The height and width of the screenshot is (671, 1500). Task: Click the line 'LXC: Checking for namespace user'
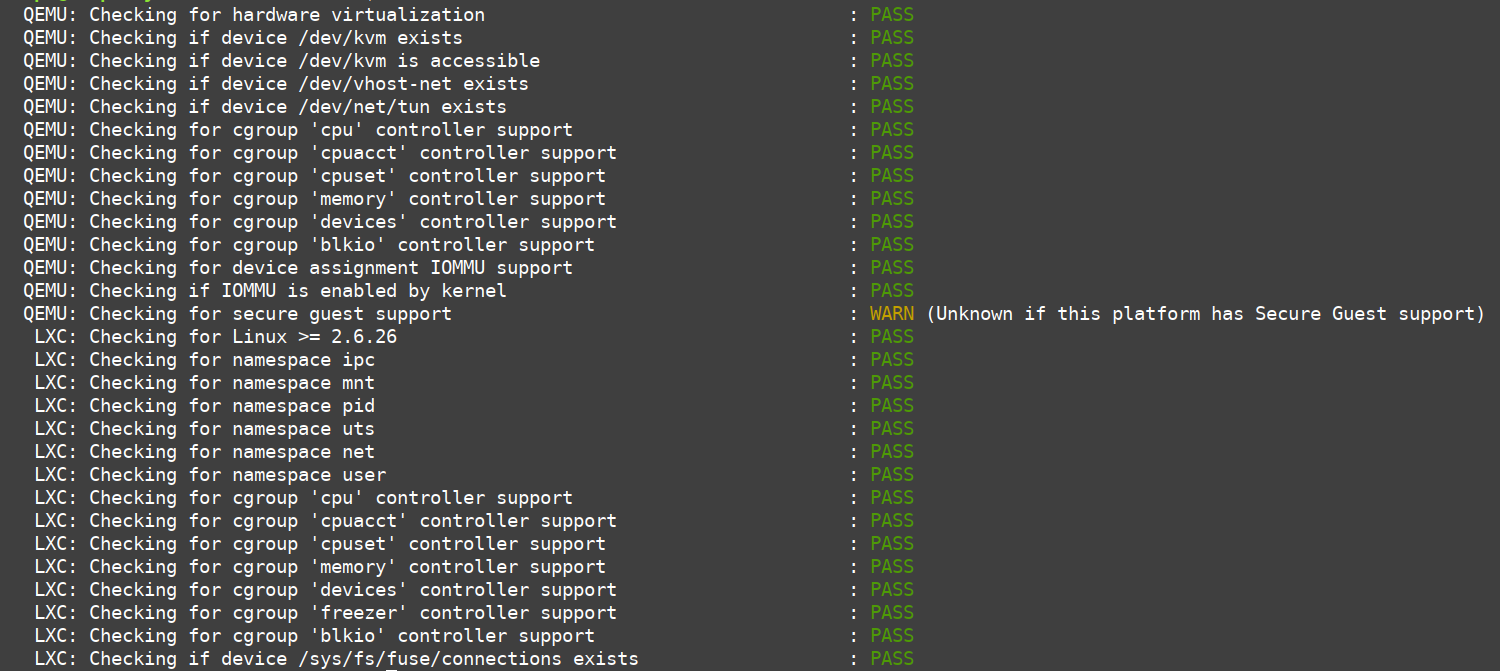(x=210, y=475)
